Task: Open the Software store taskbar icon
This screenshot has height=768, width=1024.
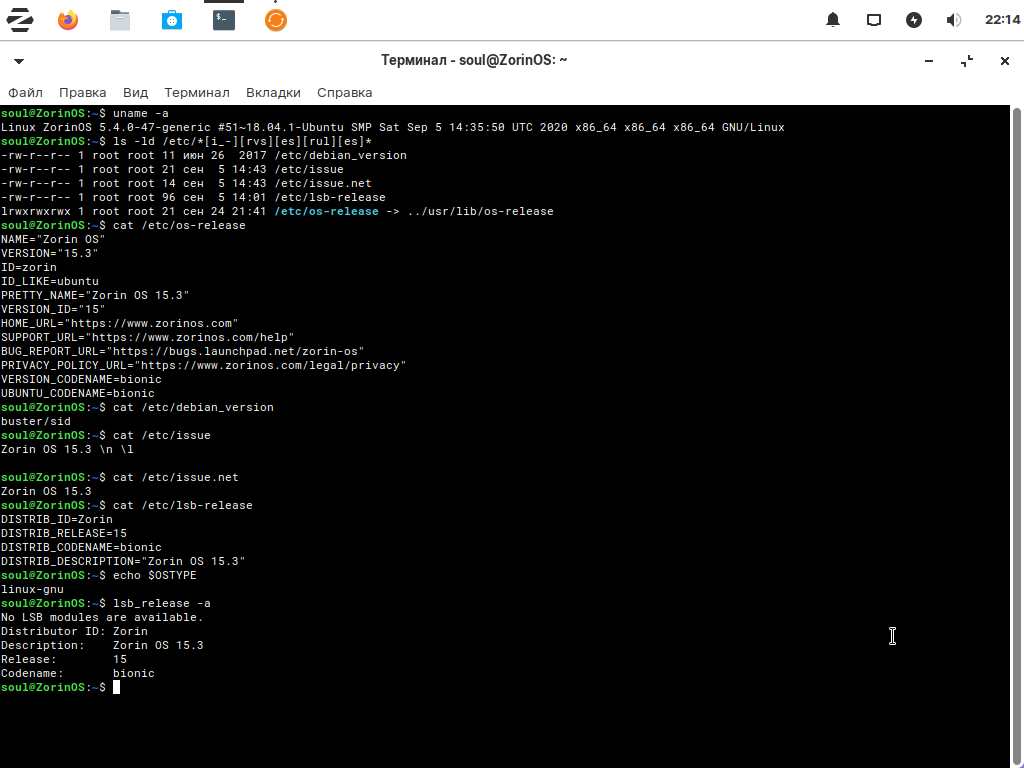Action: pos(172,20)
